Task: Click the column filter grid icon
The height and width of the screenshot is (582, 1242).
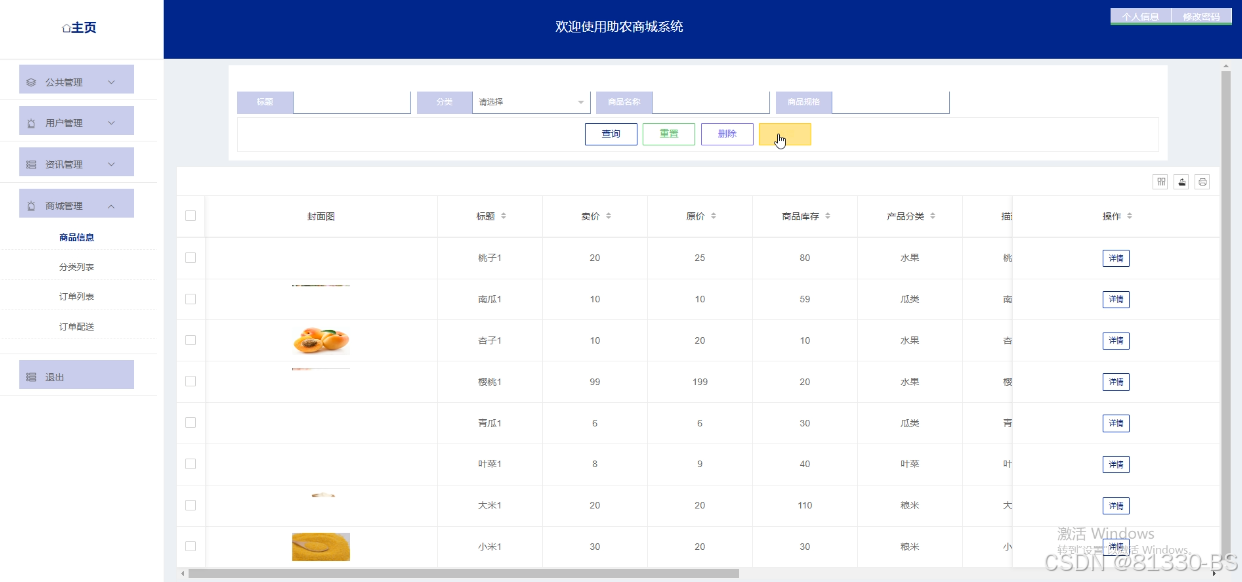Action: coord(1161,182)
